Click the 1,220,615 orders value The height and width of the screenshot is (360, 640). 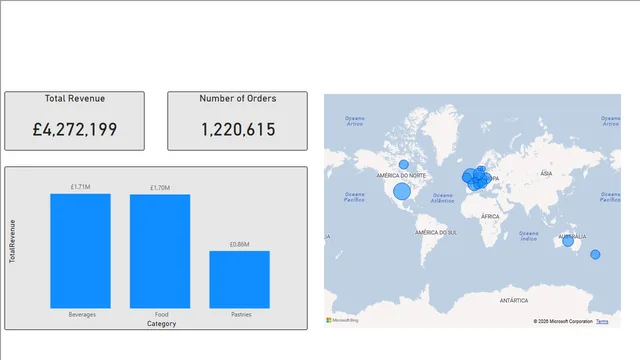pyautogui.click(x=238, y=129)
